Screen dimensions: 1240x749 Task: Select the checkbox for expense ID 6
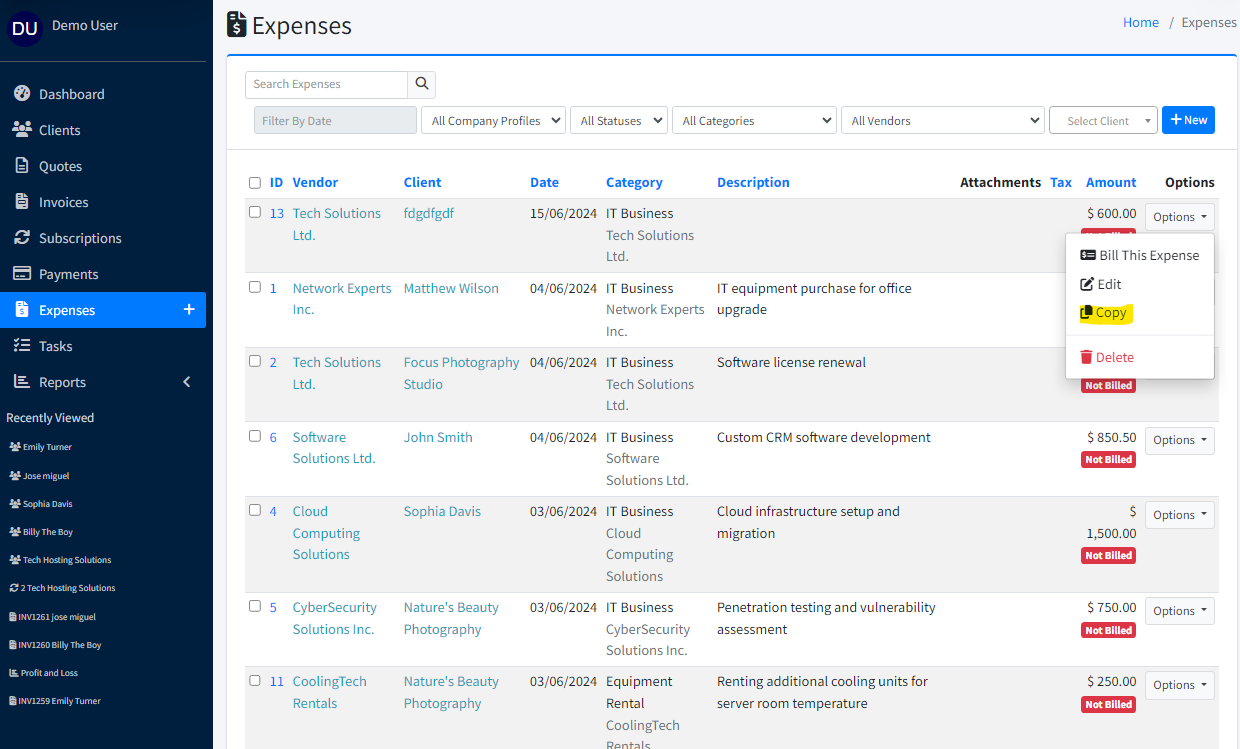tap(255, 436)
